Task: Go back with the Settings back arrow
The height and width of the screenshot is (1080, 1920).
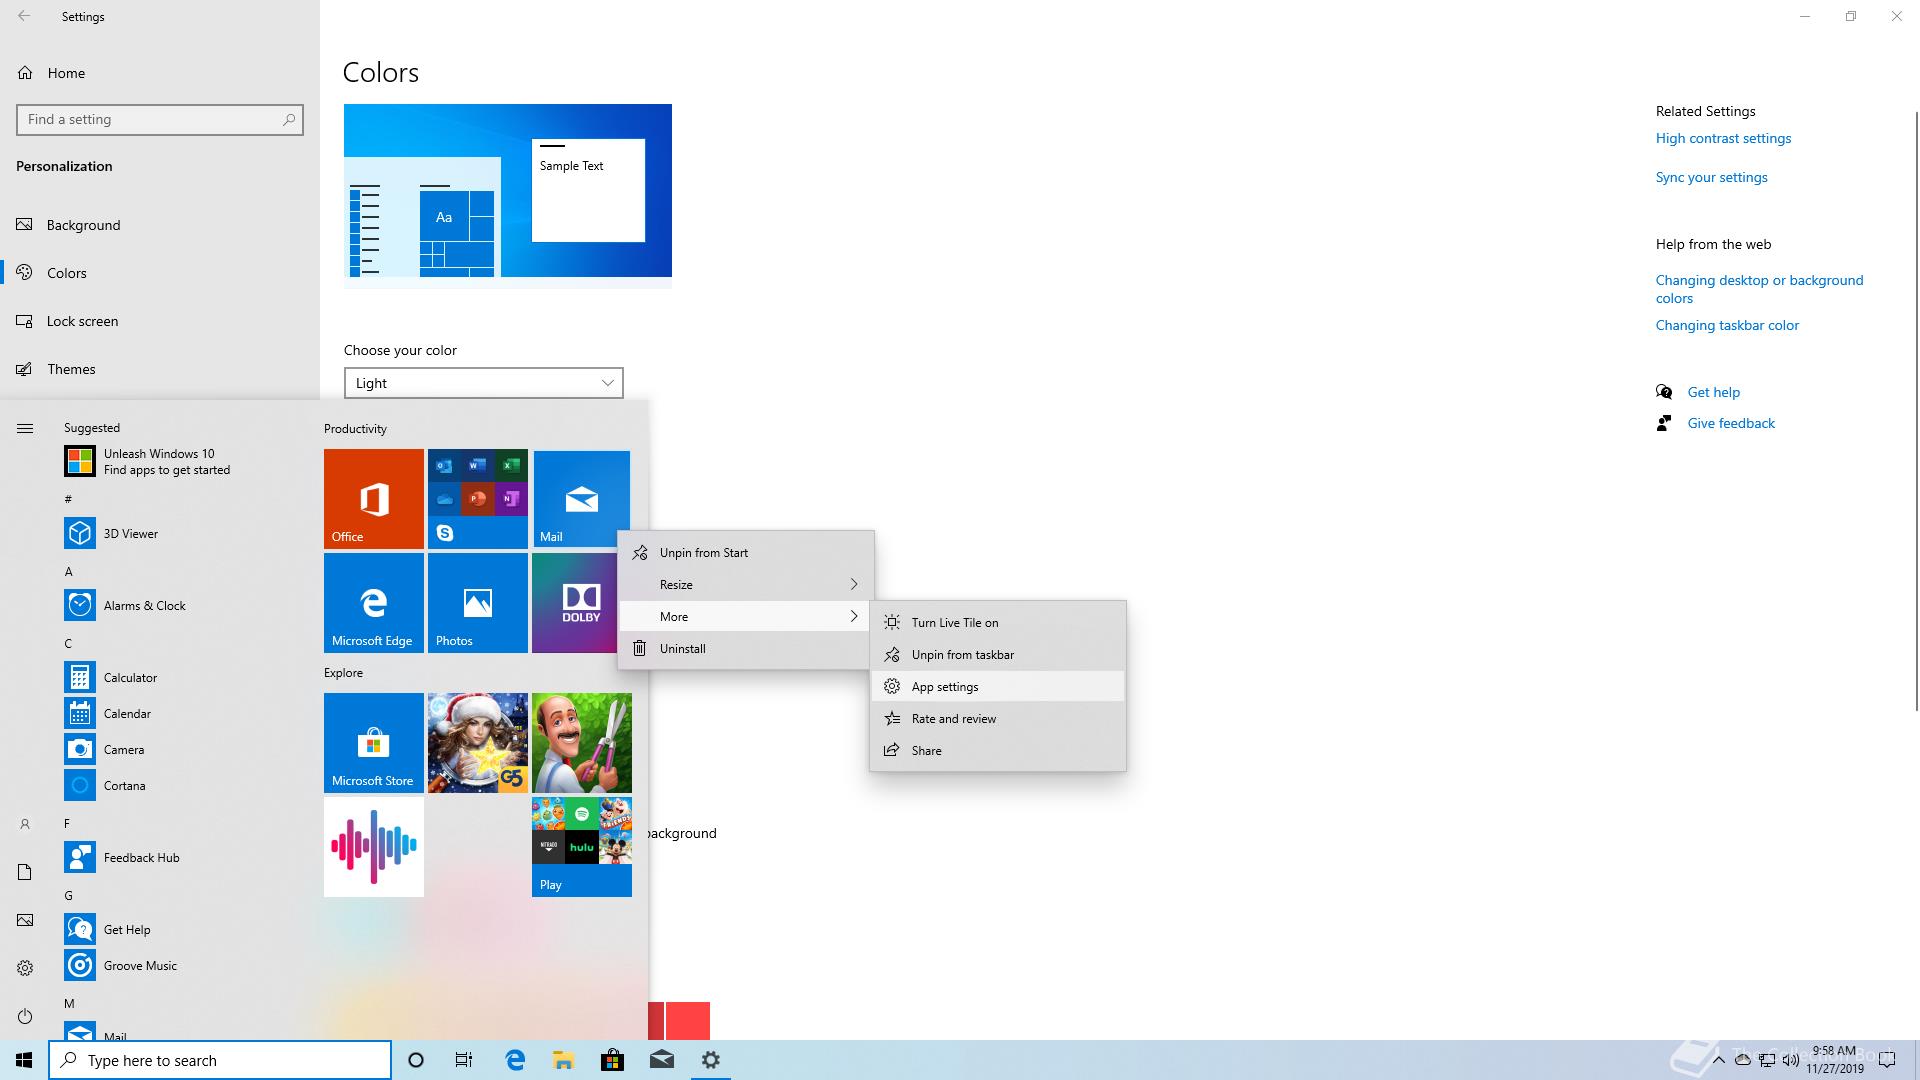Action: coord(24,16)
